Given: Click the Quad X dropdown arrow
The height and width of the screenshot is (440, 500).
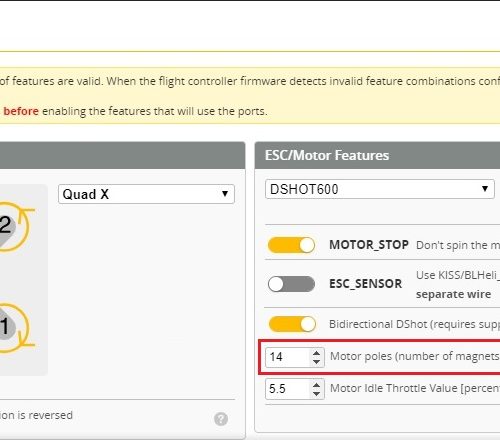Looking at the screenshot, I should click(225, 194).
